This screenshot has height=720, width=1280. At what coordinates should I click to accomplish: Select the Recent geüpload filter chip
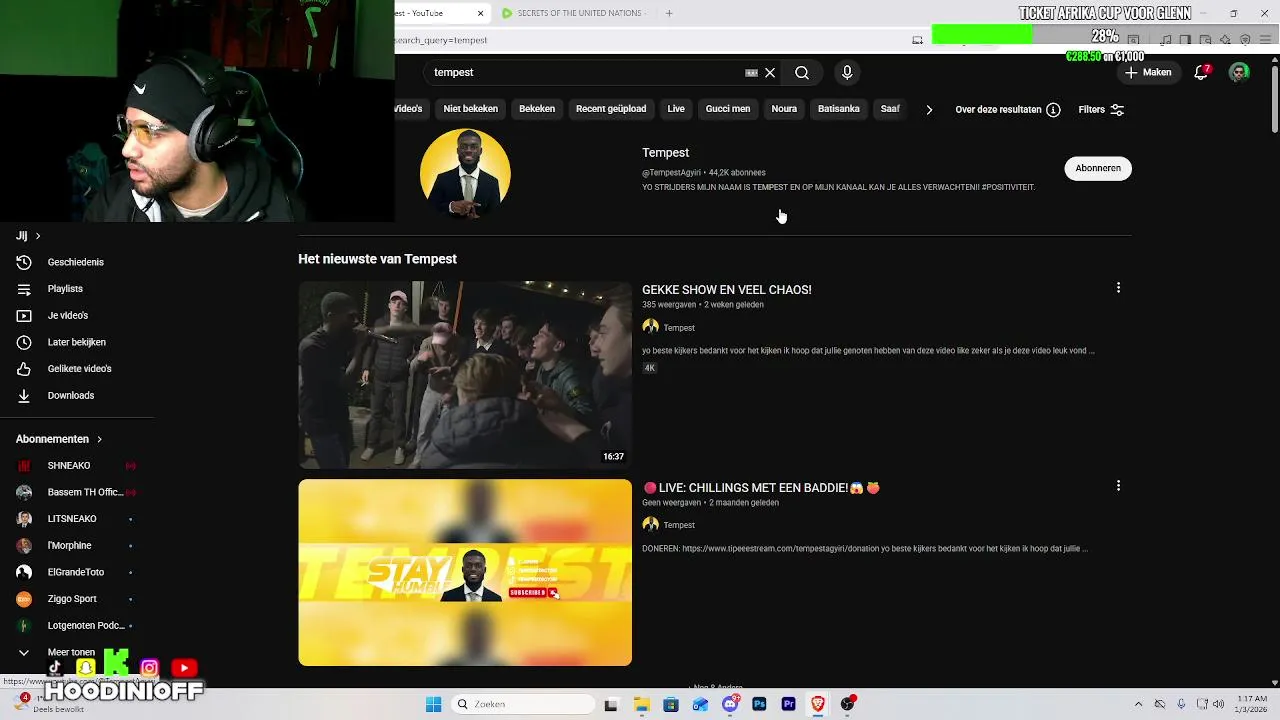(x=611, y=109)
